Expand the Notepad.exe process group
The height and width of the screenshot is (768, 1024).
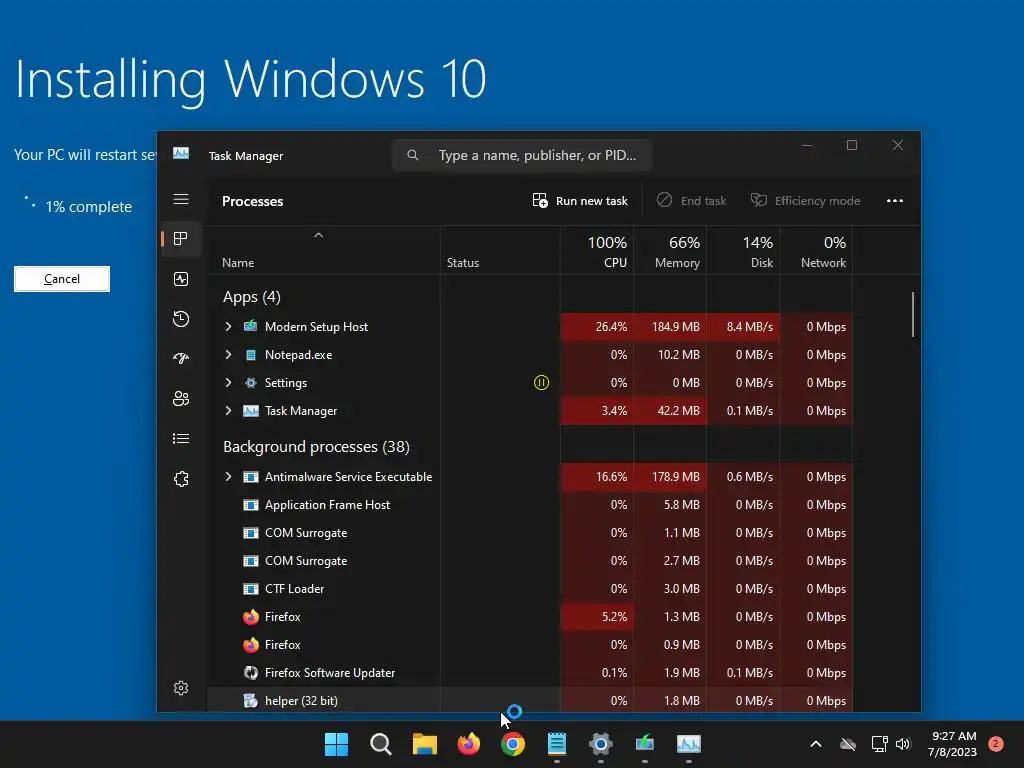tap(228, 355)
